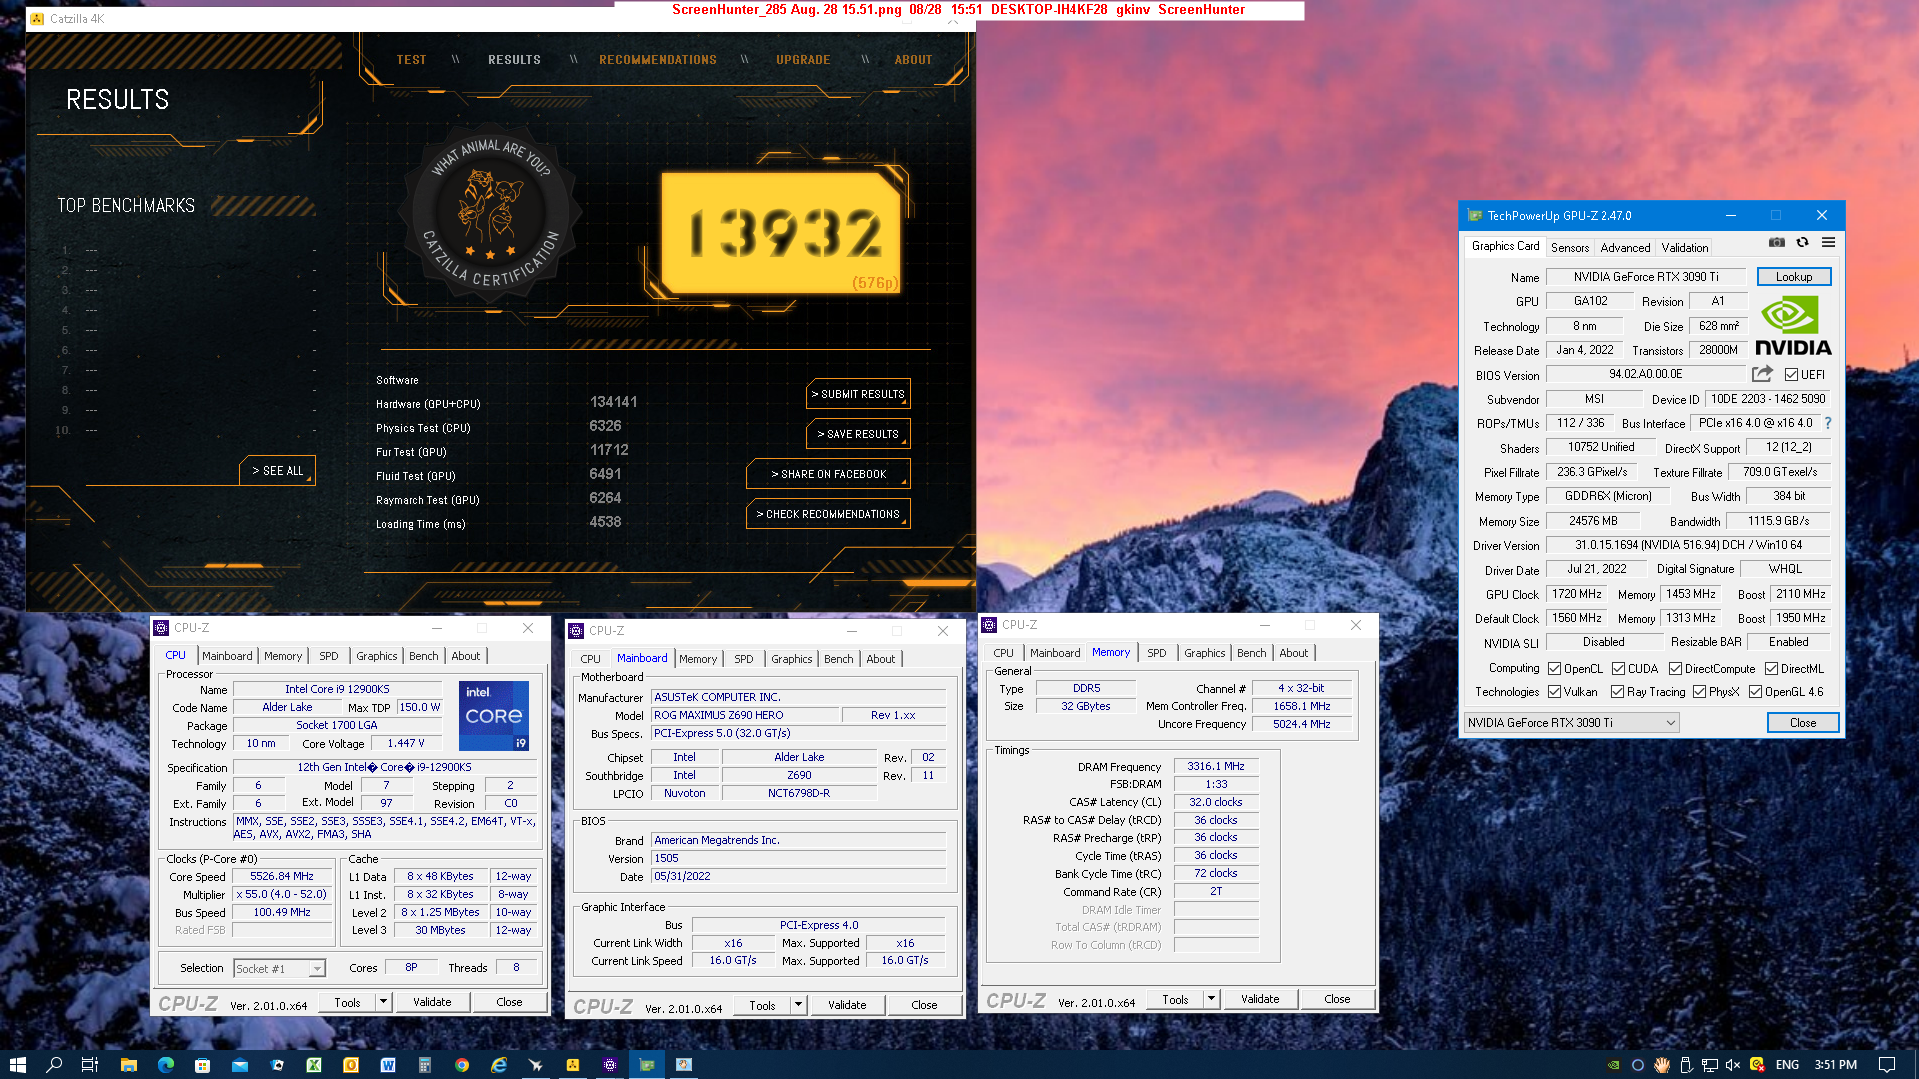The height and width of the screenshot is (1079, 1919).
Task: Open Catzilla UPGRADE menu
Action: (803, 60)
